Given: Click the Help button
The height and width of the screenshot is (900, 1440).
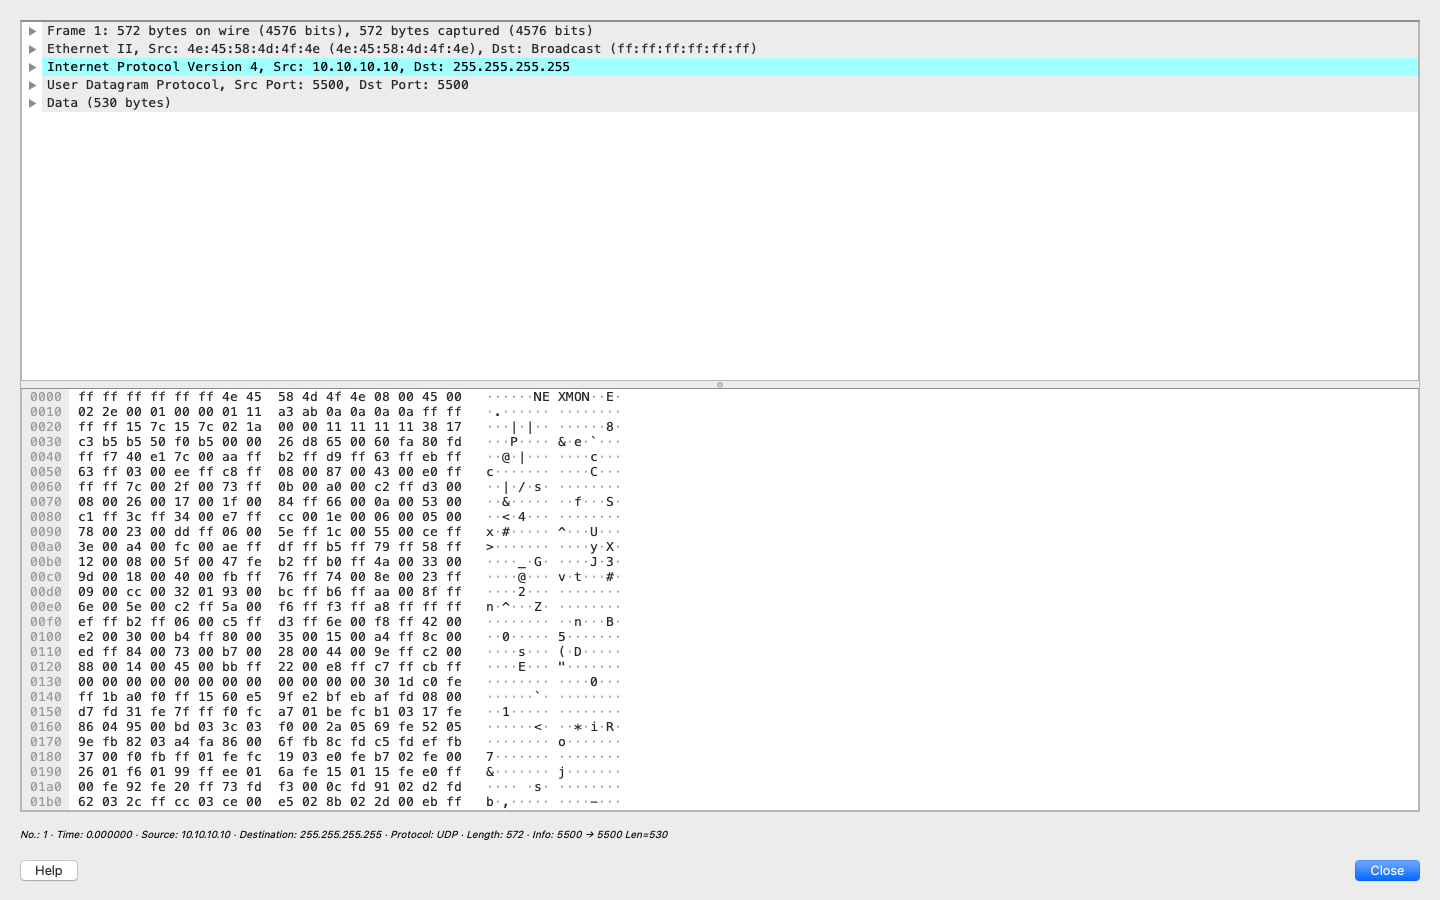Looking at the screenshot, I should click(x=48, y=870).
